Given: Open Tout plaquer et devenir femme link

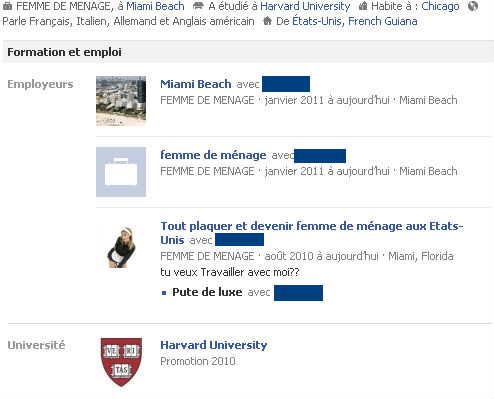Looking at the screenshot, I should coord(312,233).
